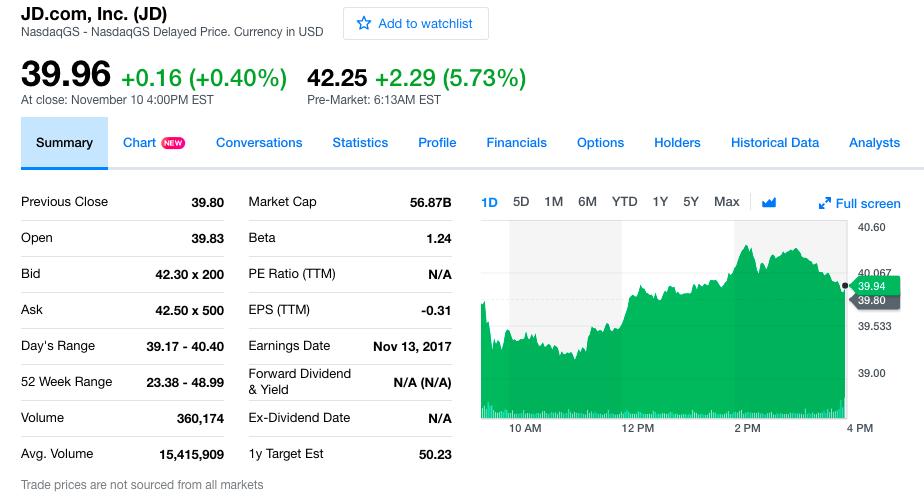Show the 1Y chart range
Viewport: 924px width, 499px height.
click(x=660, y=202)
